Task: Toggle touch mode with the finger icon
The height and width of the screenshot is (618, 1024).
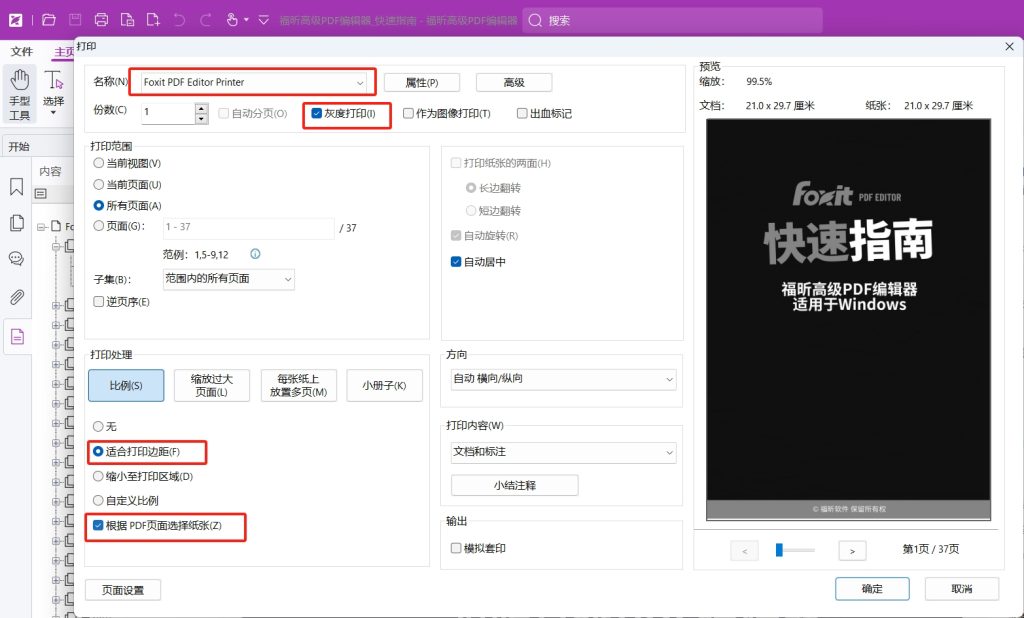Action: click(x=232, y=20)
